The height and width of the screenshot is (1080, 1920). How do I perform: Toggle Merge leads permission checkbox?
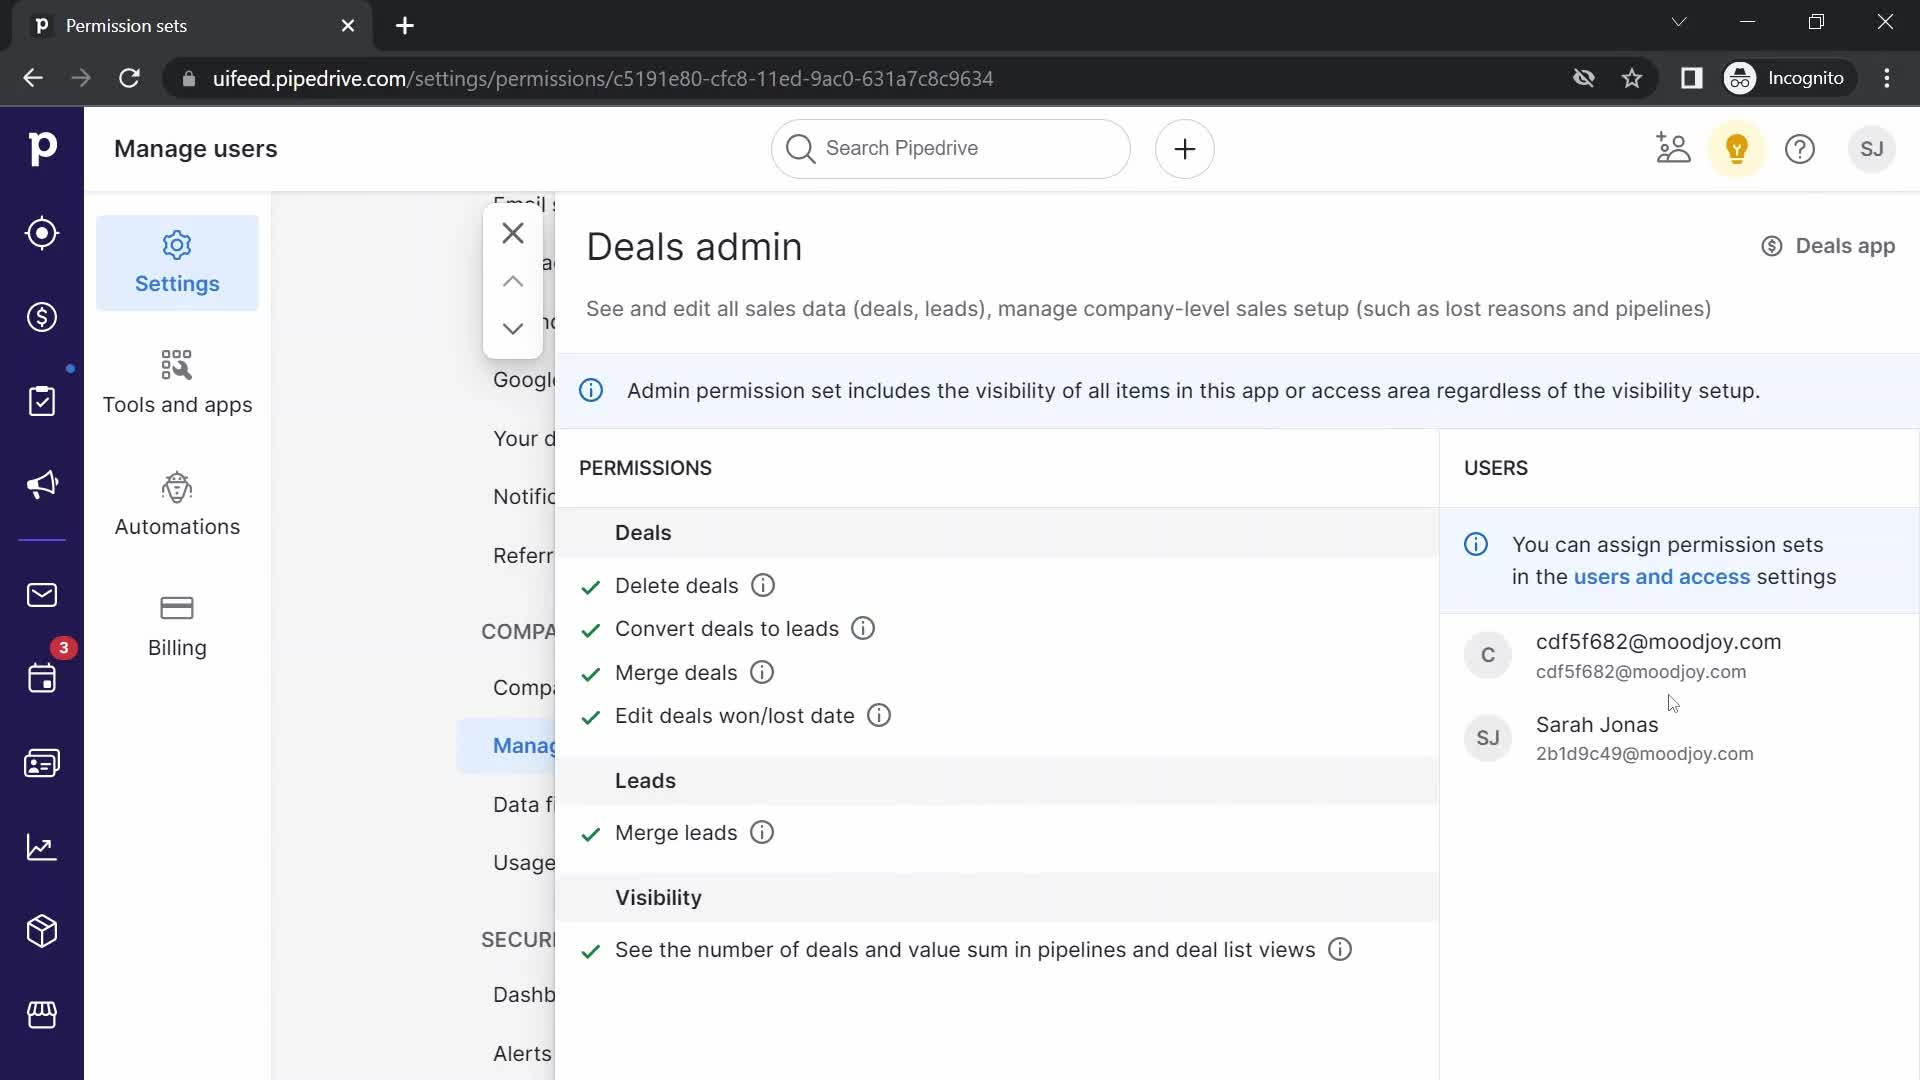click(589, 832)
